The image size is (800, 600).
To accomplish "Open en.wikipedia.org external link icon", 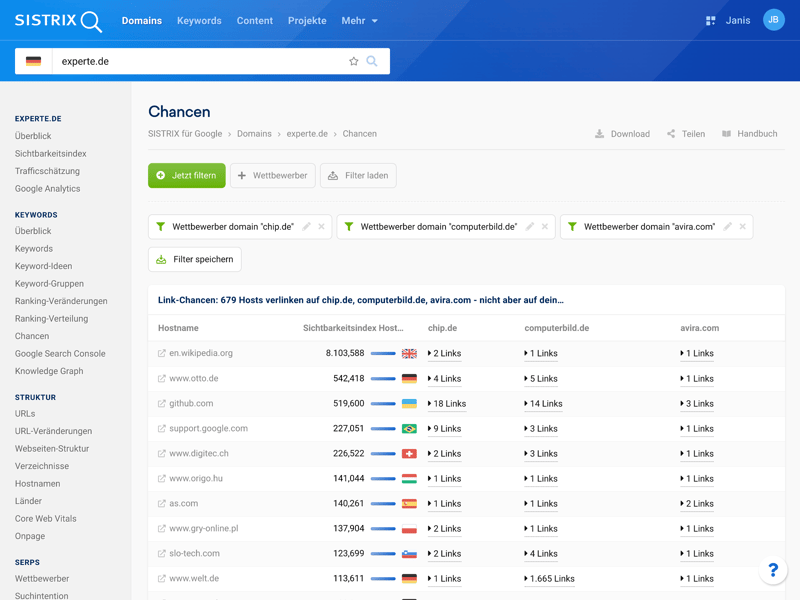I will pyautogui.click(x=162, y=353).
